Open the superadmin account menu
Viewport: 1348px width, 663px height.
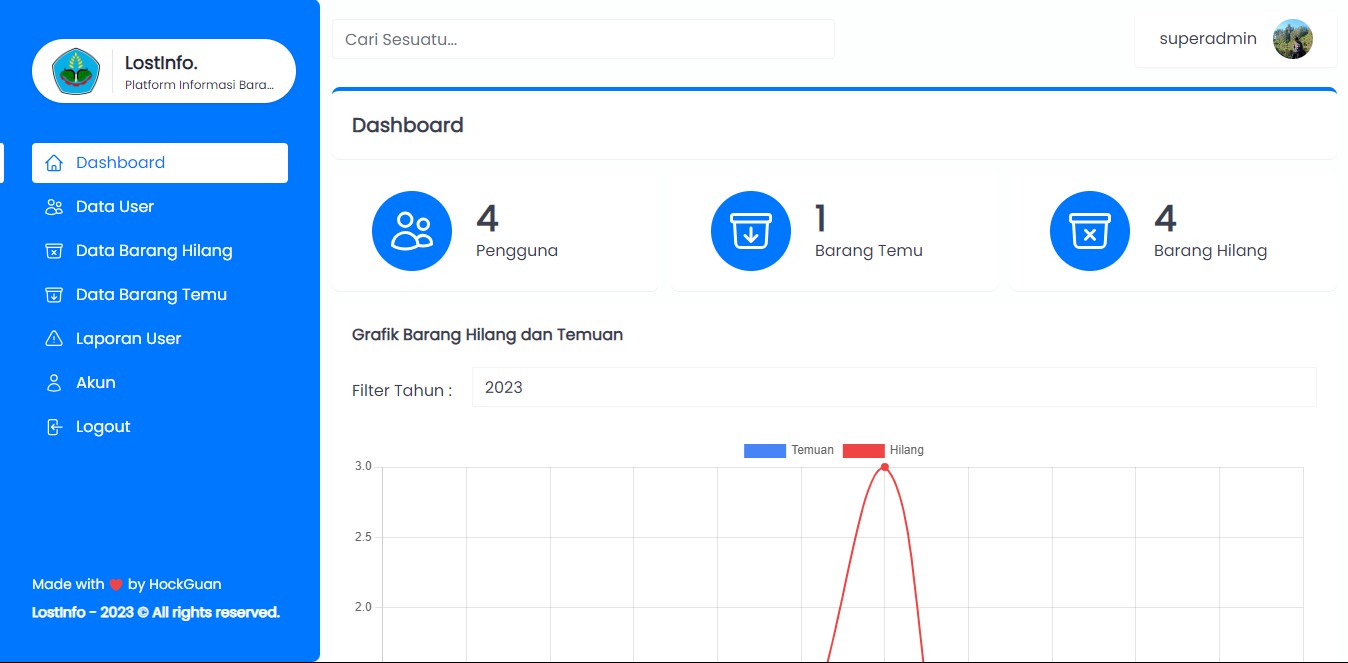pos(1235,39)
